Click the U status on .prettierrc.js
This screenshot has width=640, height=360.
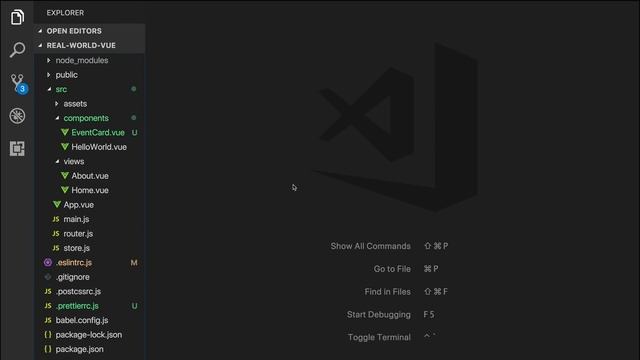pyautogui.click(x=134, y=306)
